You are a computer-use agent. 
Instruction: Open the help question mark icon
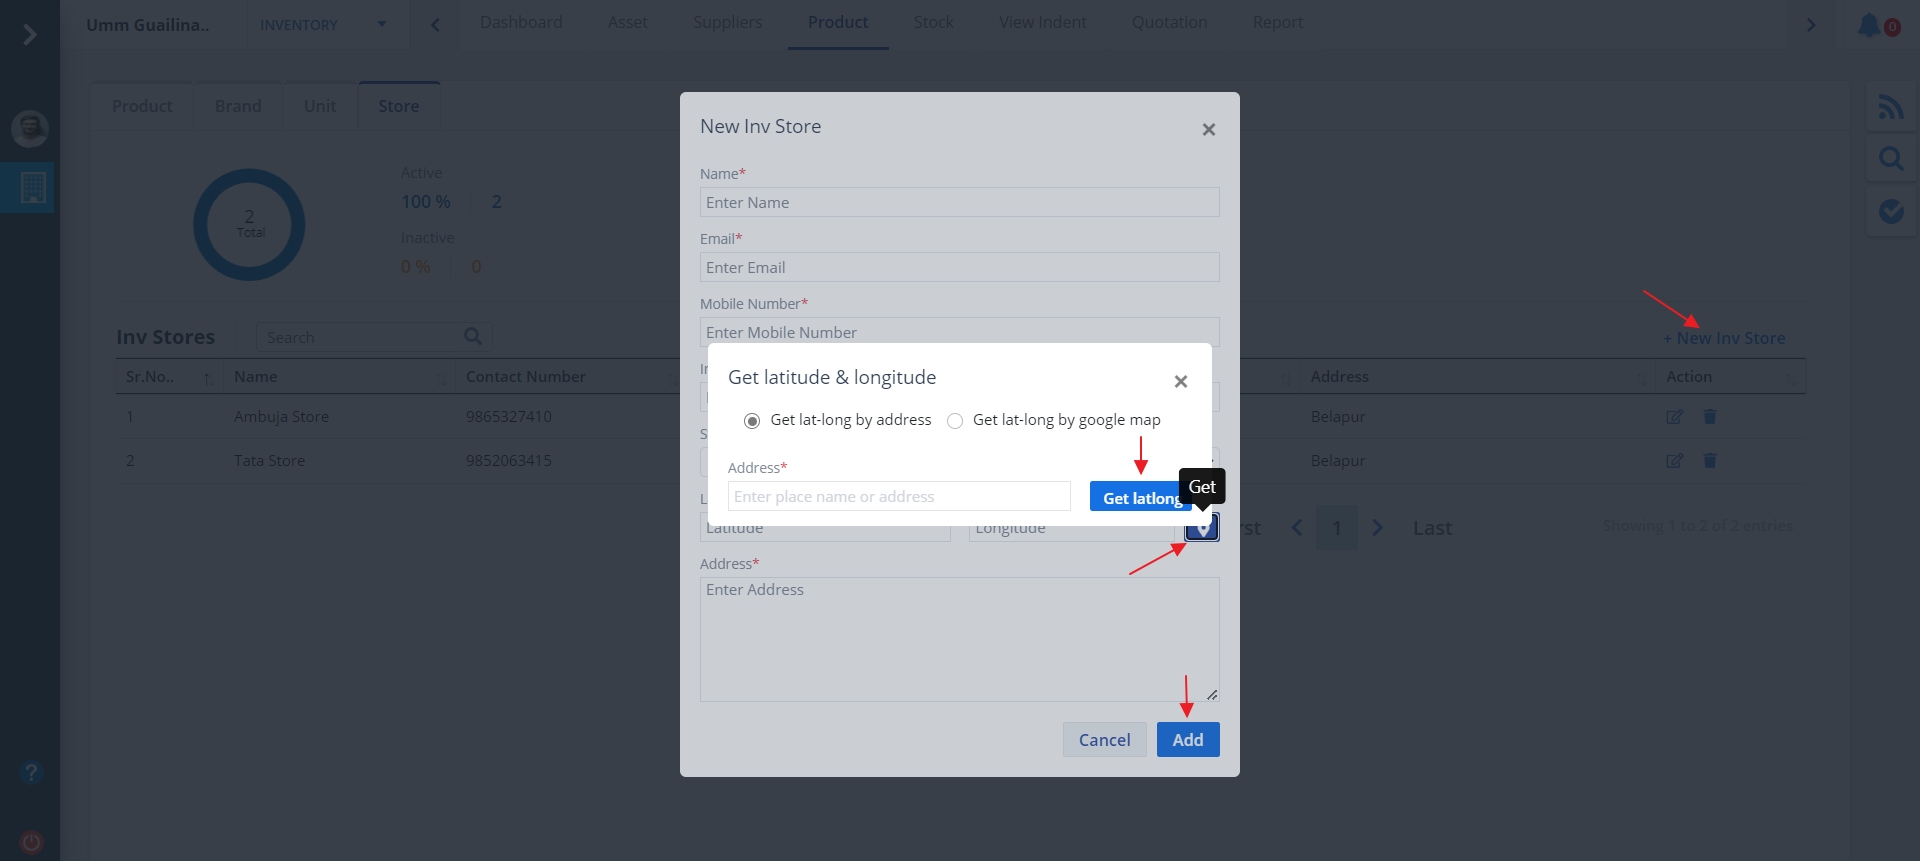[31, 772]
